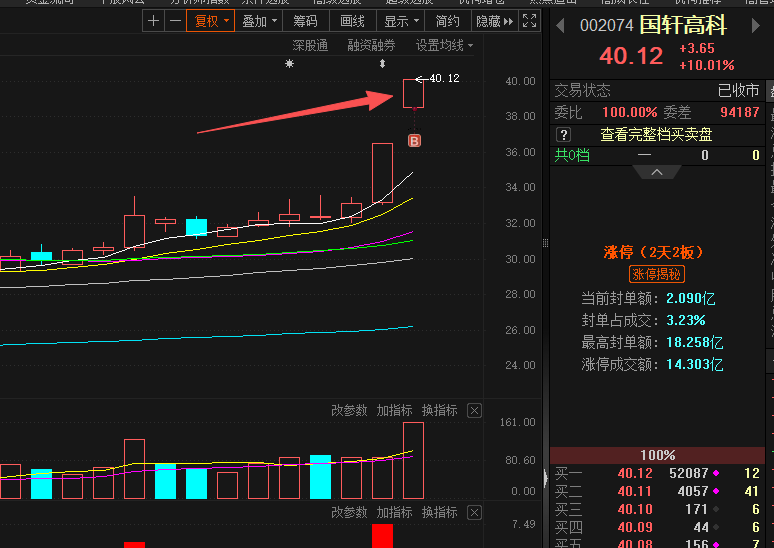This screenshot has width=774, height=548.
Task: Click the panel splitter handle between chart and quotes
Action: point(545,243)
